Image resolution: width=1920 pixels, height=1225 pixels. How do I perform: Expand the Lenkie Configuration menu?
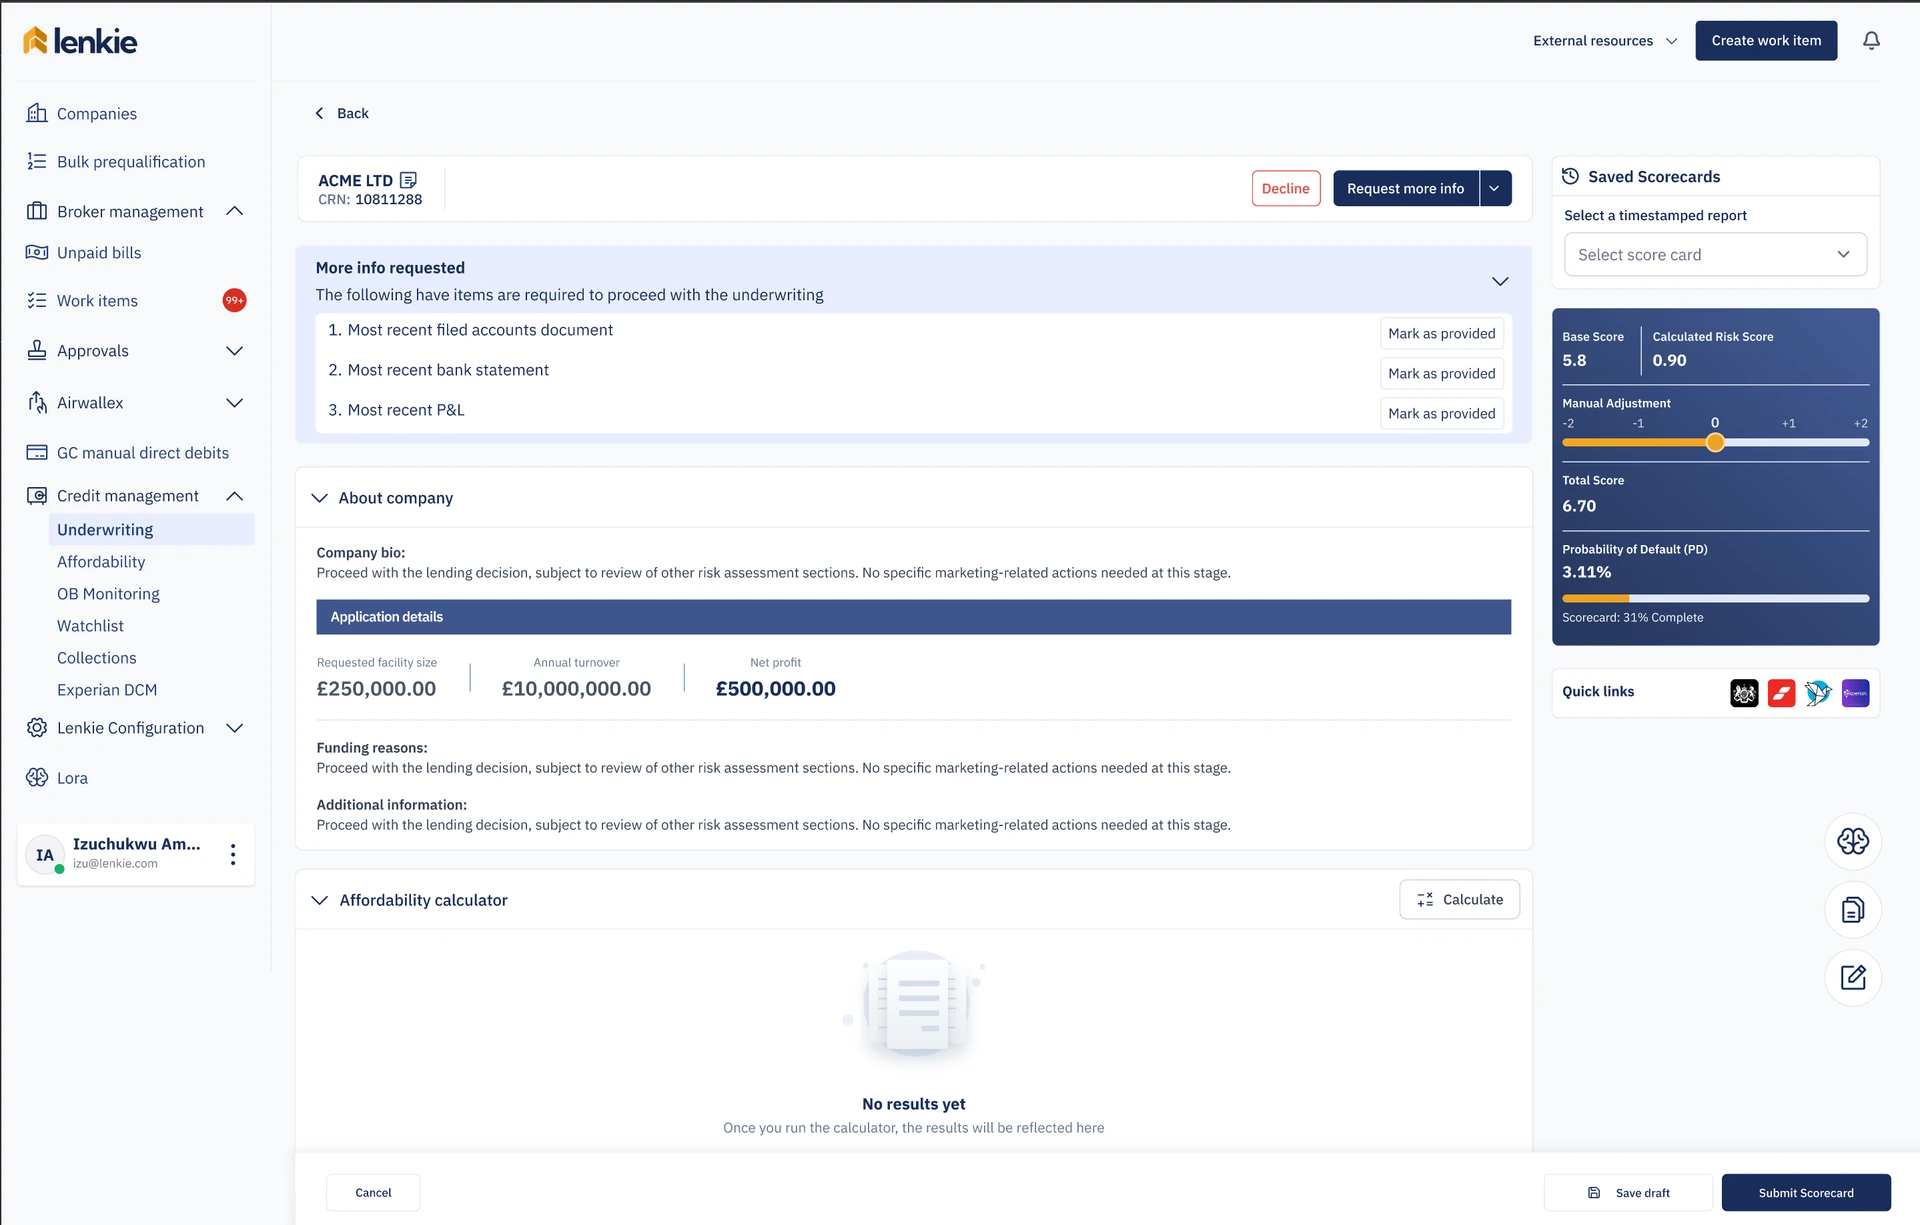point(235,727)
